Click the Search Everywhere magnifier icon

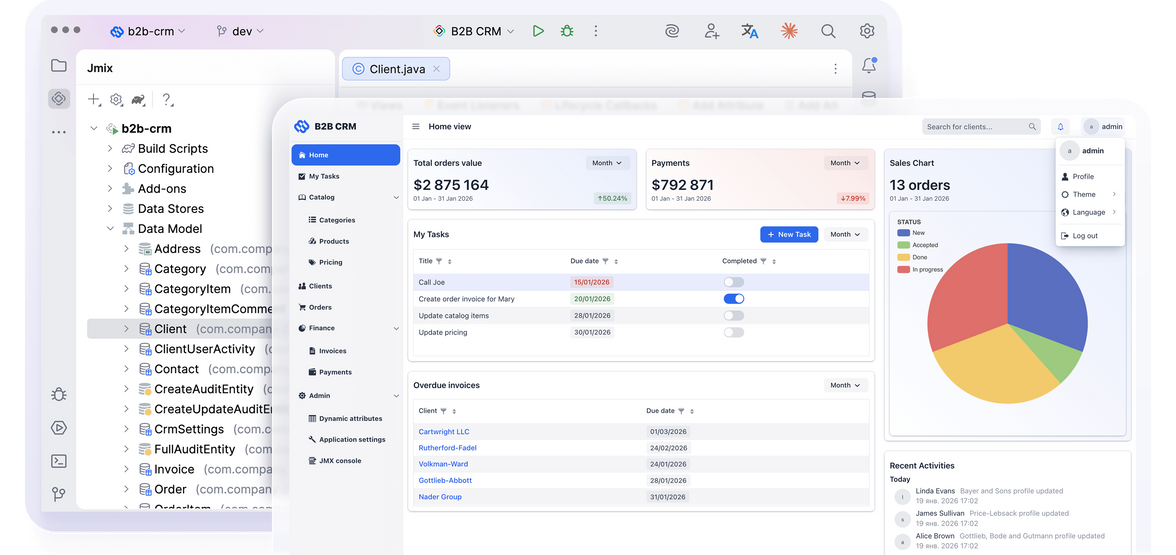(828, 31)
